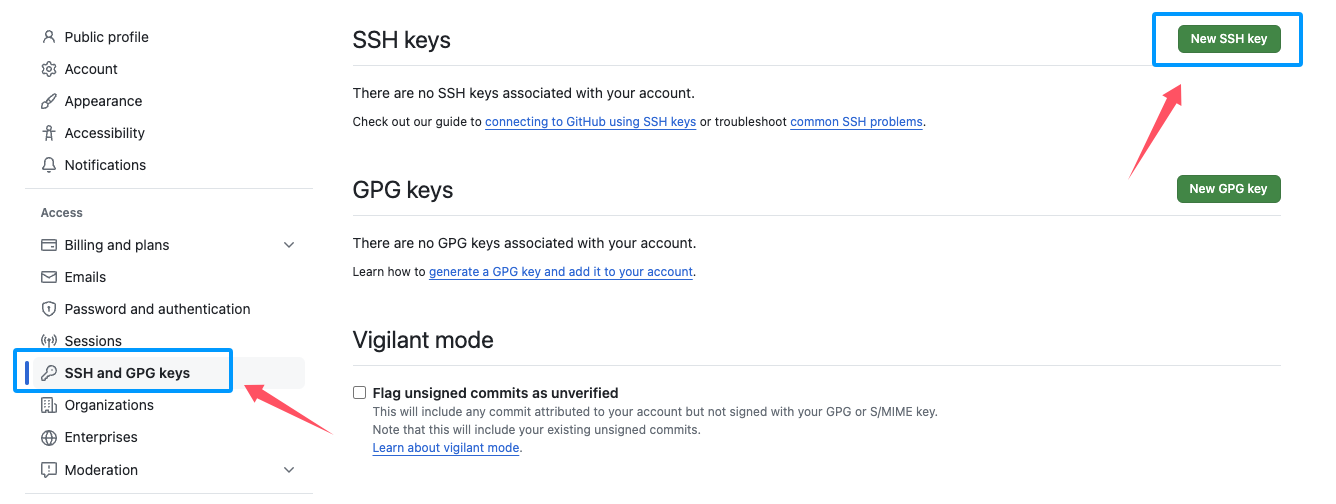Image resolution: width=1336 pixels, height=504 pixels.
Task: Expand the Billing and plans chevron
Action: pyautogui.click(x=289, y=245)
